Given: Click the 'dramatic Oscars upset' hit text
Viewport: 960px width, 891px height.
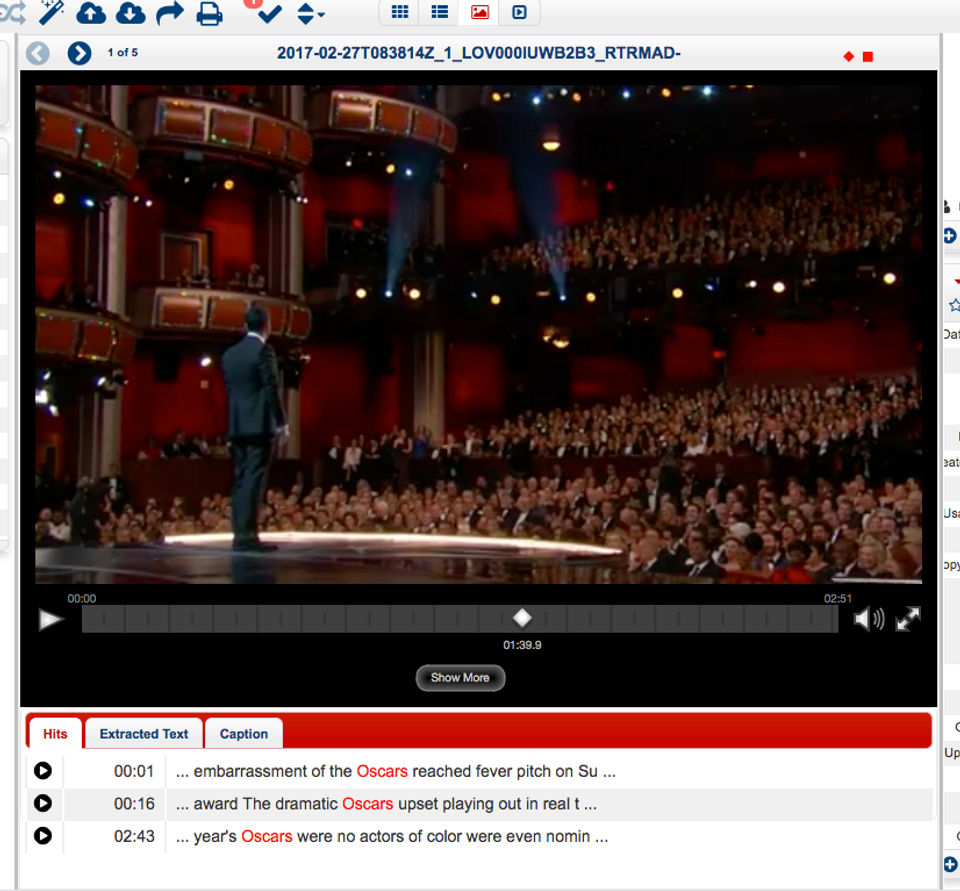Looking at the screenshot, I should pyautogui.click(x=386, y=803).
